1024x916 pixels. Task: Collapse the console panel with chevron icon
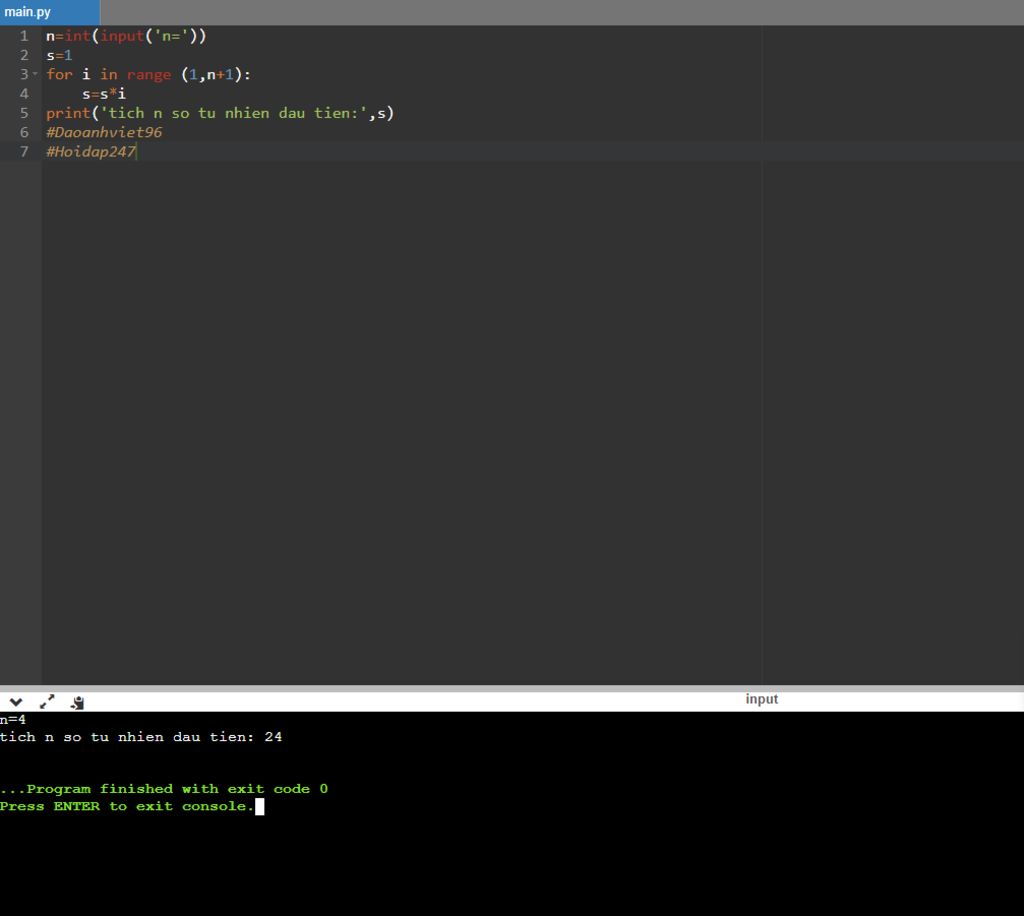click(16, 703)
